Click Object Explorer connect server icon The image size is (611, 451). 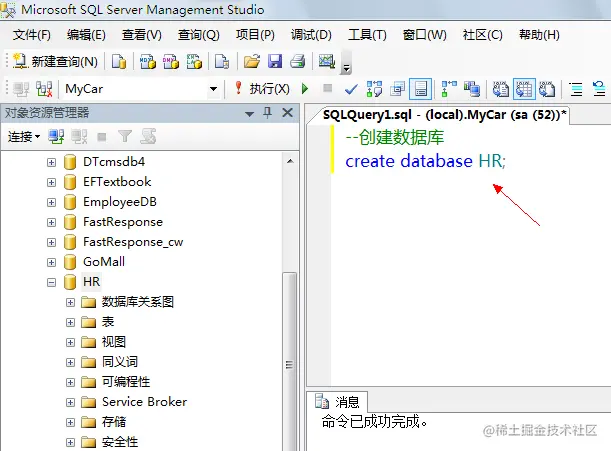click(56, 137)
